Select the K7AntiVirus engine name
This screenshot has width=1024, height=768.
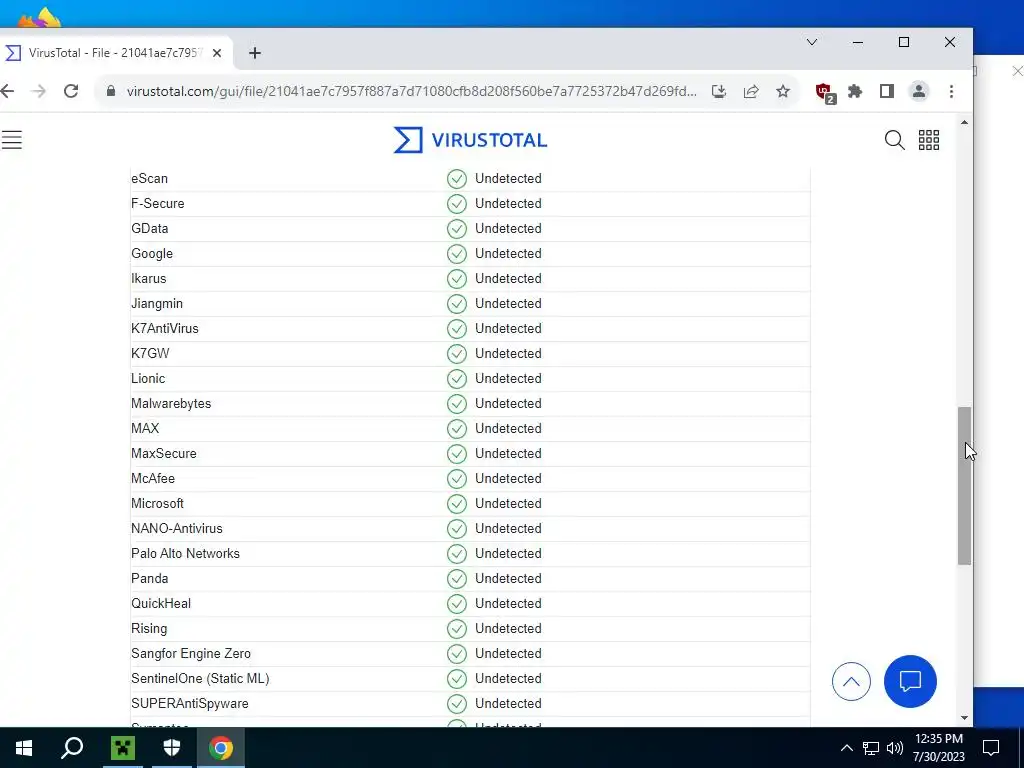[x=165, y=328]
